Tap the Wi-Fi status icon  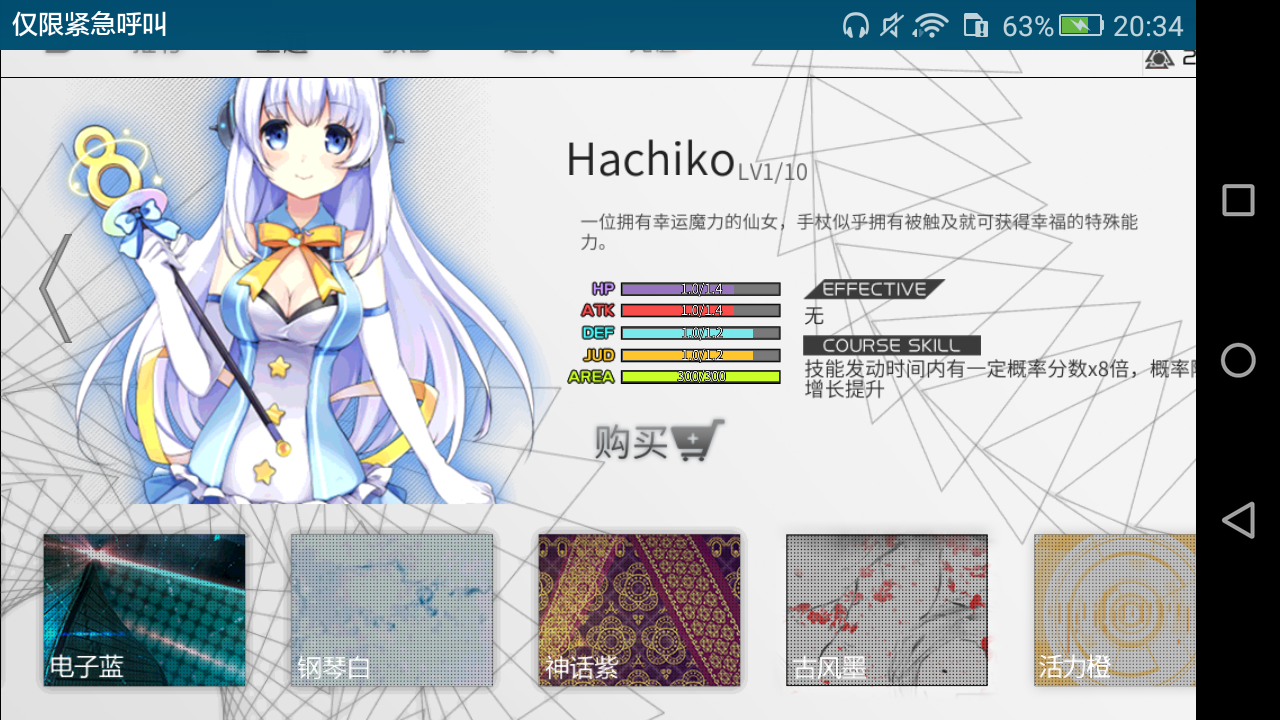click(931, 26)
